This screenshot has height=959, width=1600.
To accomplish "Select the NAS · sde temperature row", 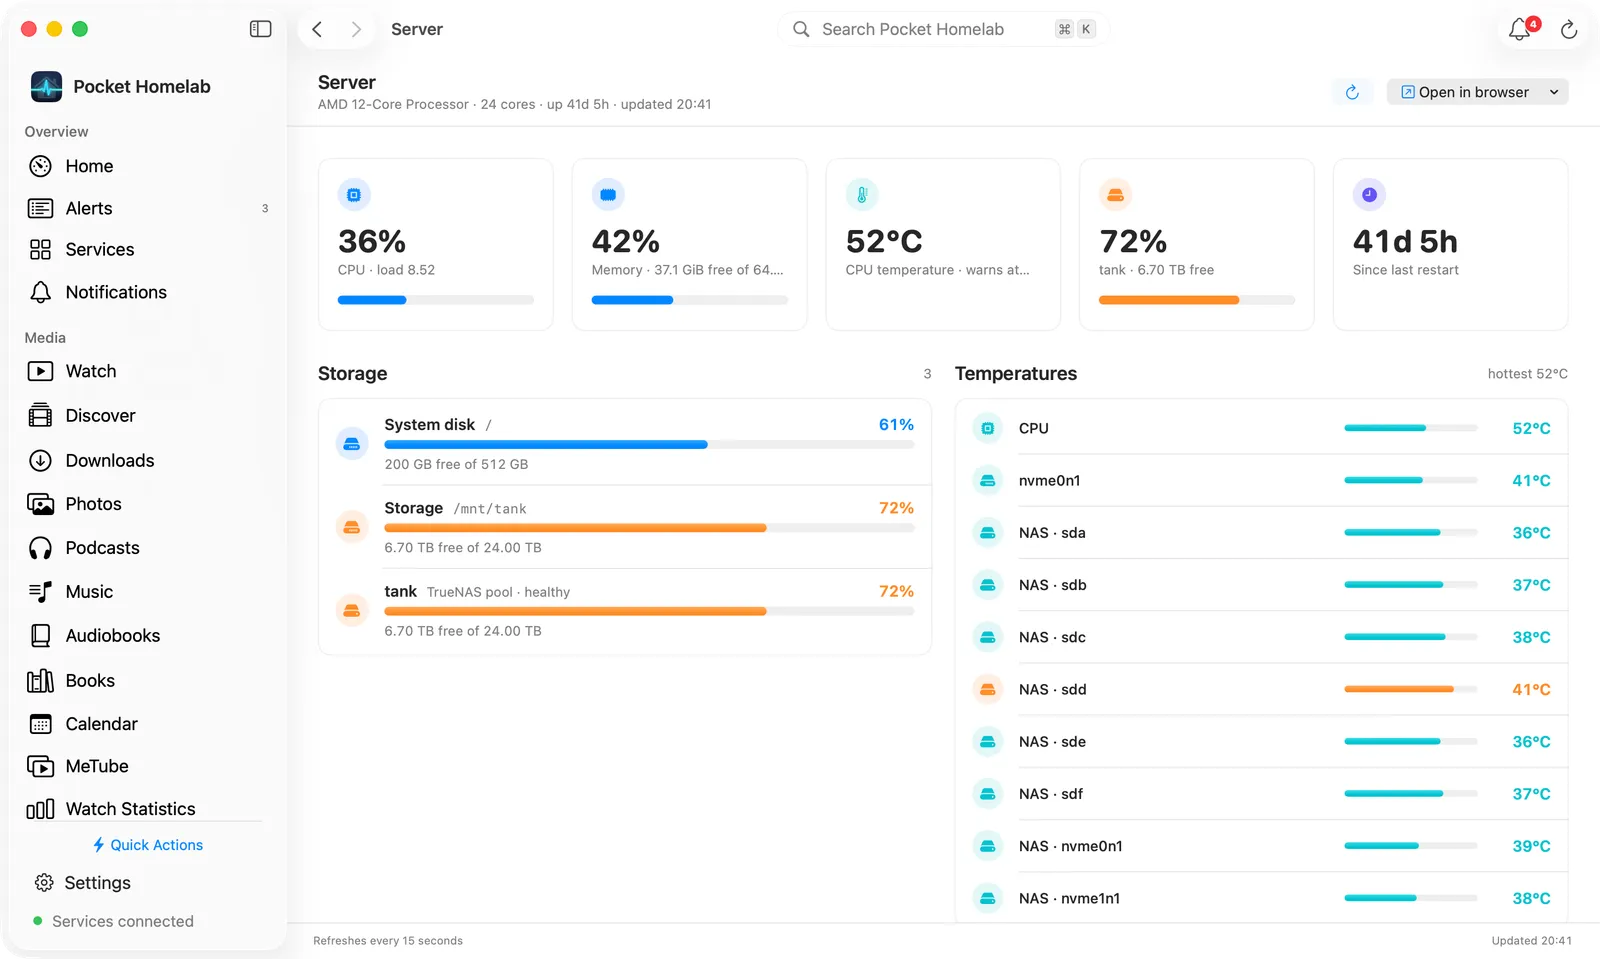I will 1261,741.
